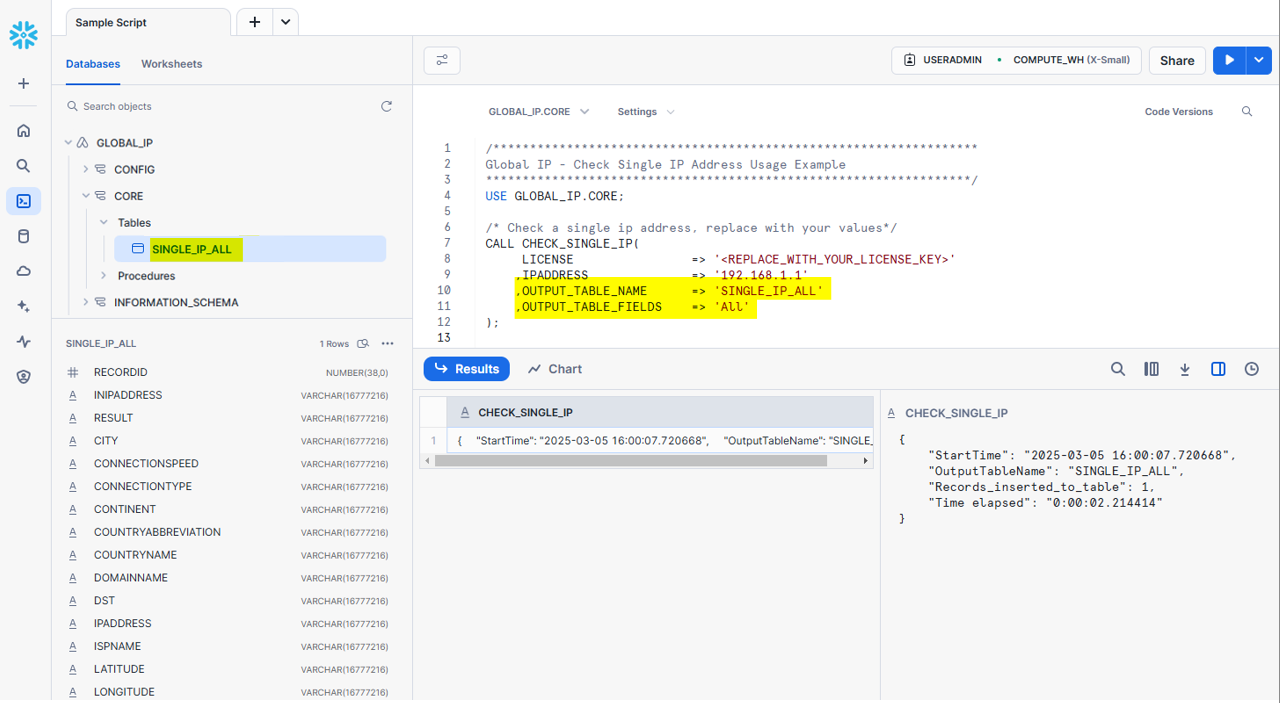1280x703 pixels.
Task: Open the Home icon in sidebar
Action: 23,131
